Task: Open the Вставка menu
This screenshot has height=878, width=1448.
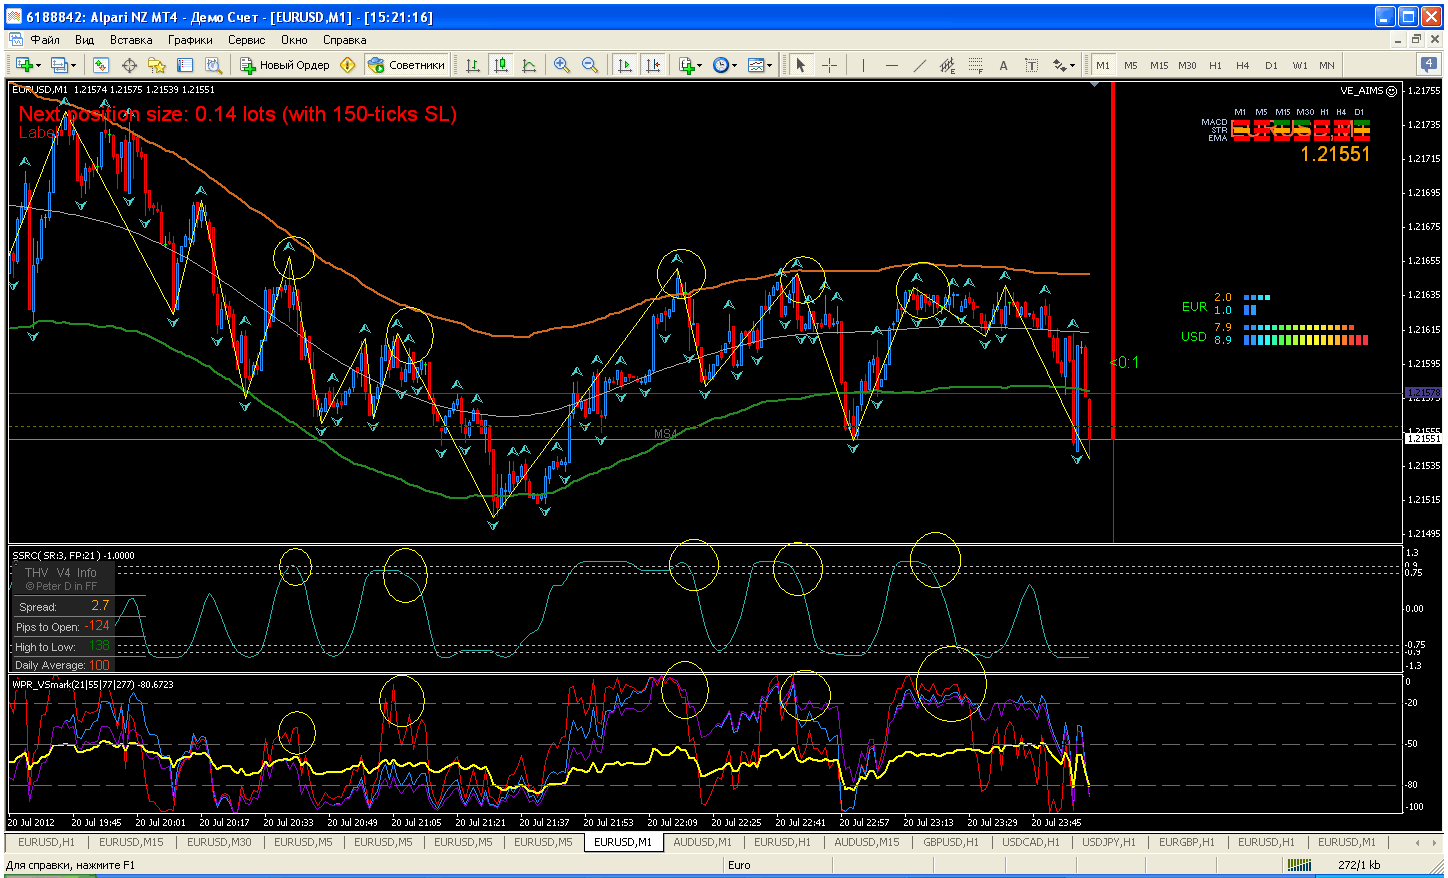Action: pyautogui.click(x=131, y=40)
